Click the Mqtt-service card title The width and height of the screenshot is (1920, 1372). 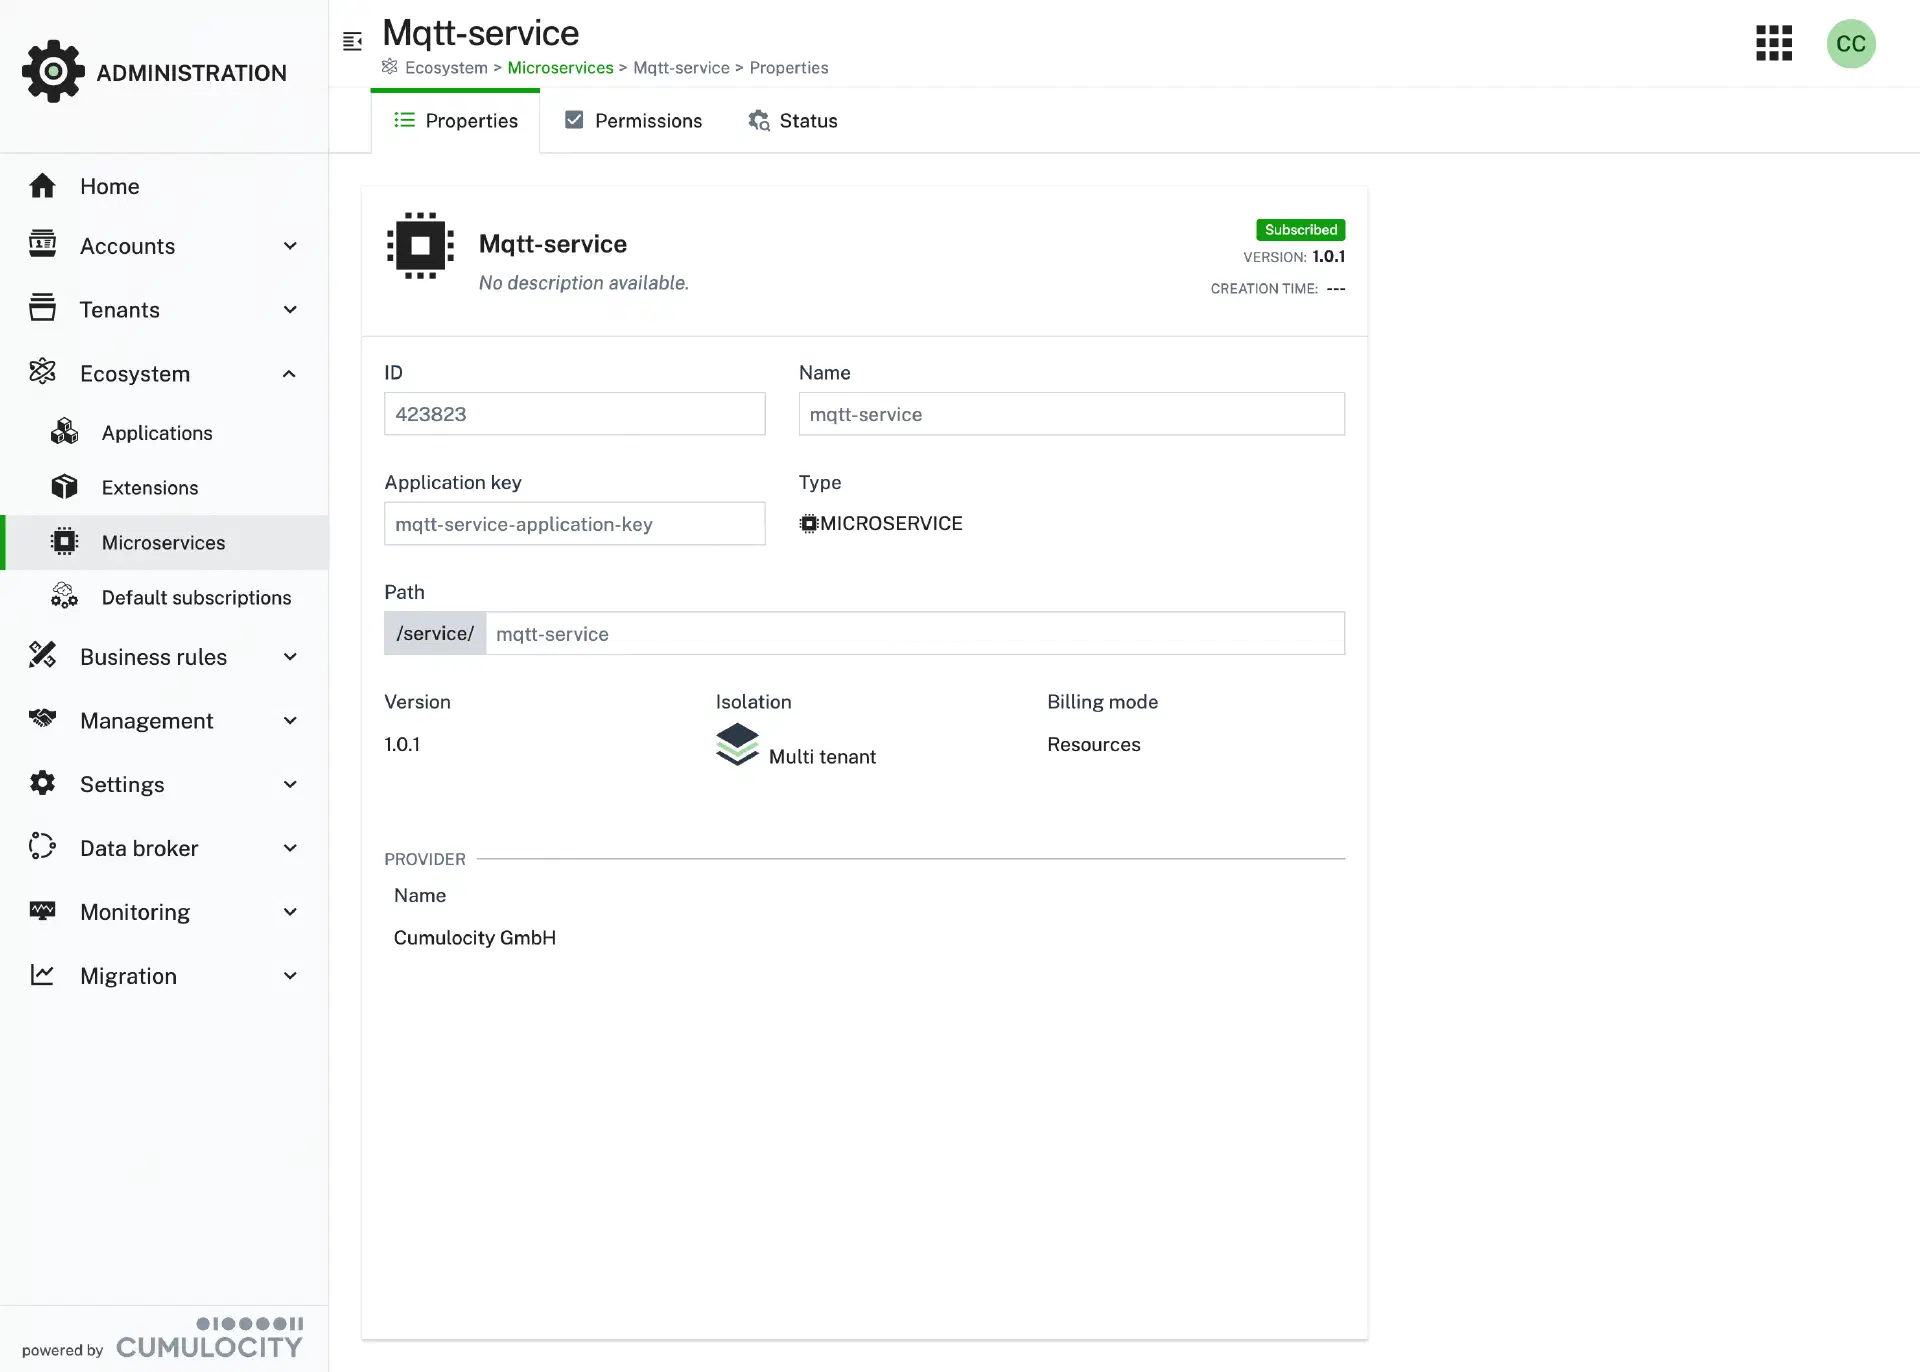(553, 244)
